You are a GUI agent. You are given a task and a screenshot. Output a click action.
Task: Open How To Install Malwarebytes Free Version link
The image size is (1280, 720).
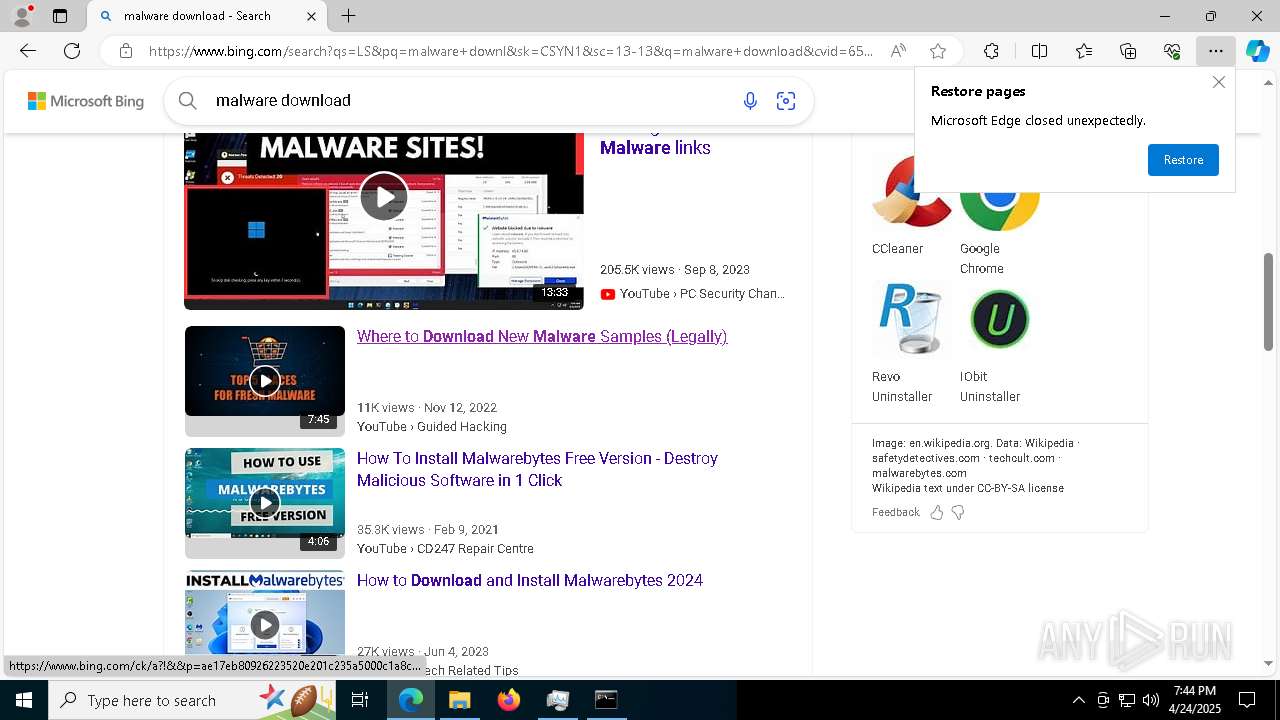[537, 469]
